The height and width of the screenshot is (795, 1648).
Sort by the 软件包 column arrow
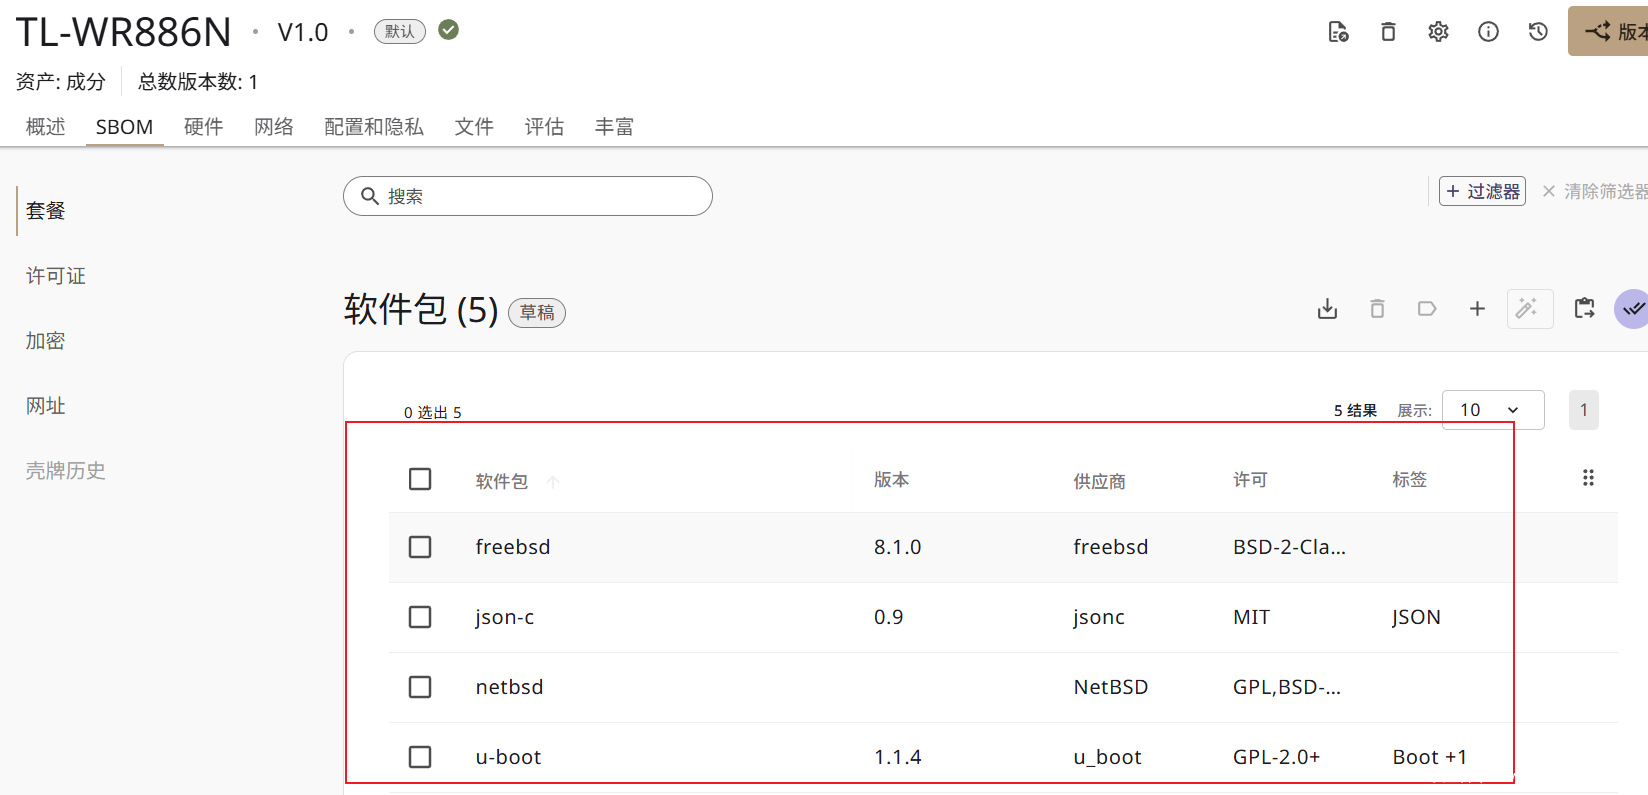552,482
